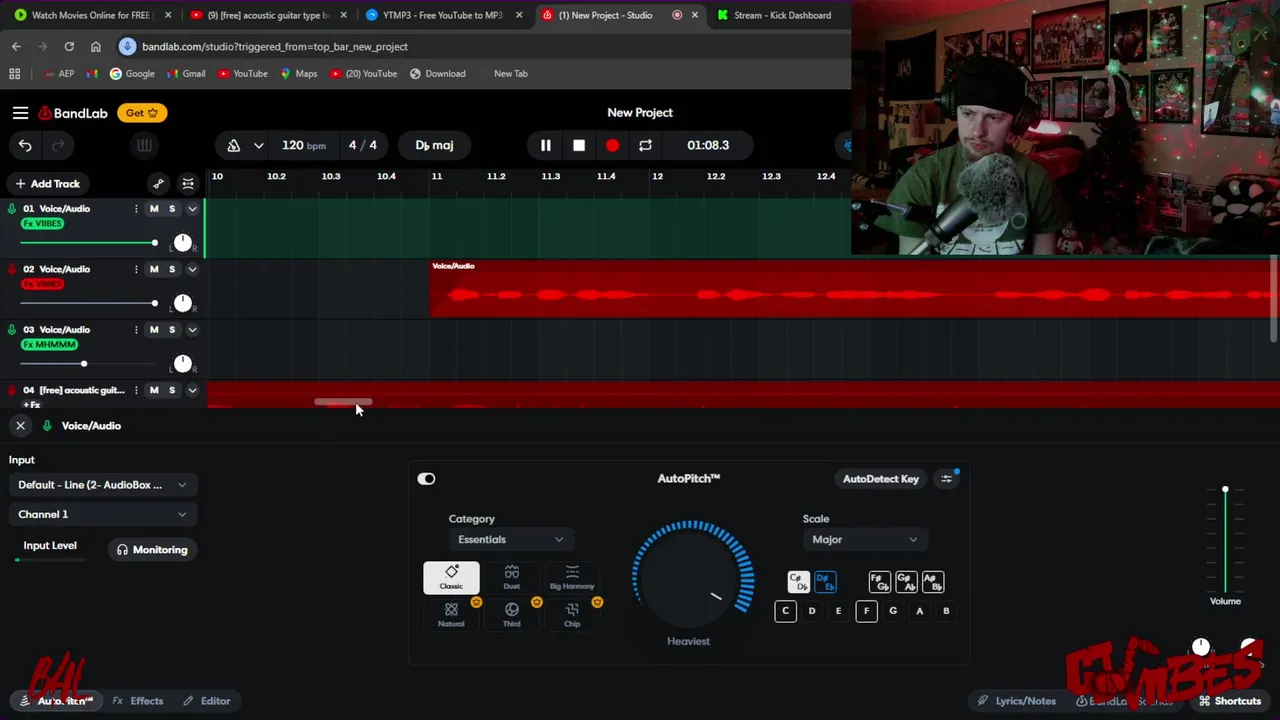Solo track 01 Voice/Audio

(172, 209)
